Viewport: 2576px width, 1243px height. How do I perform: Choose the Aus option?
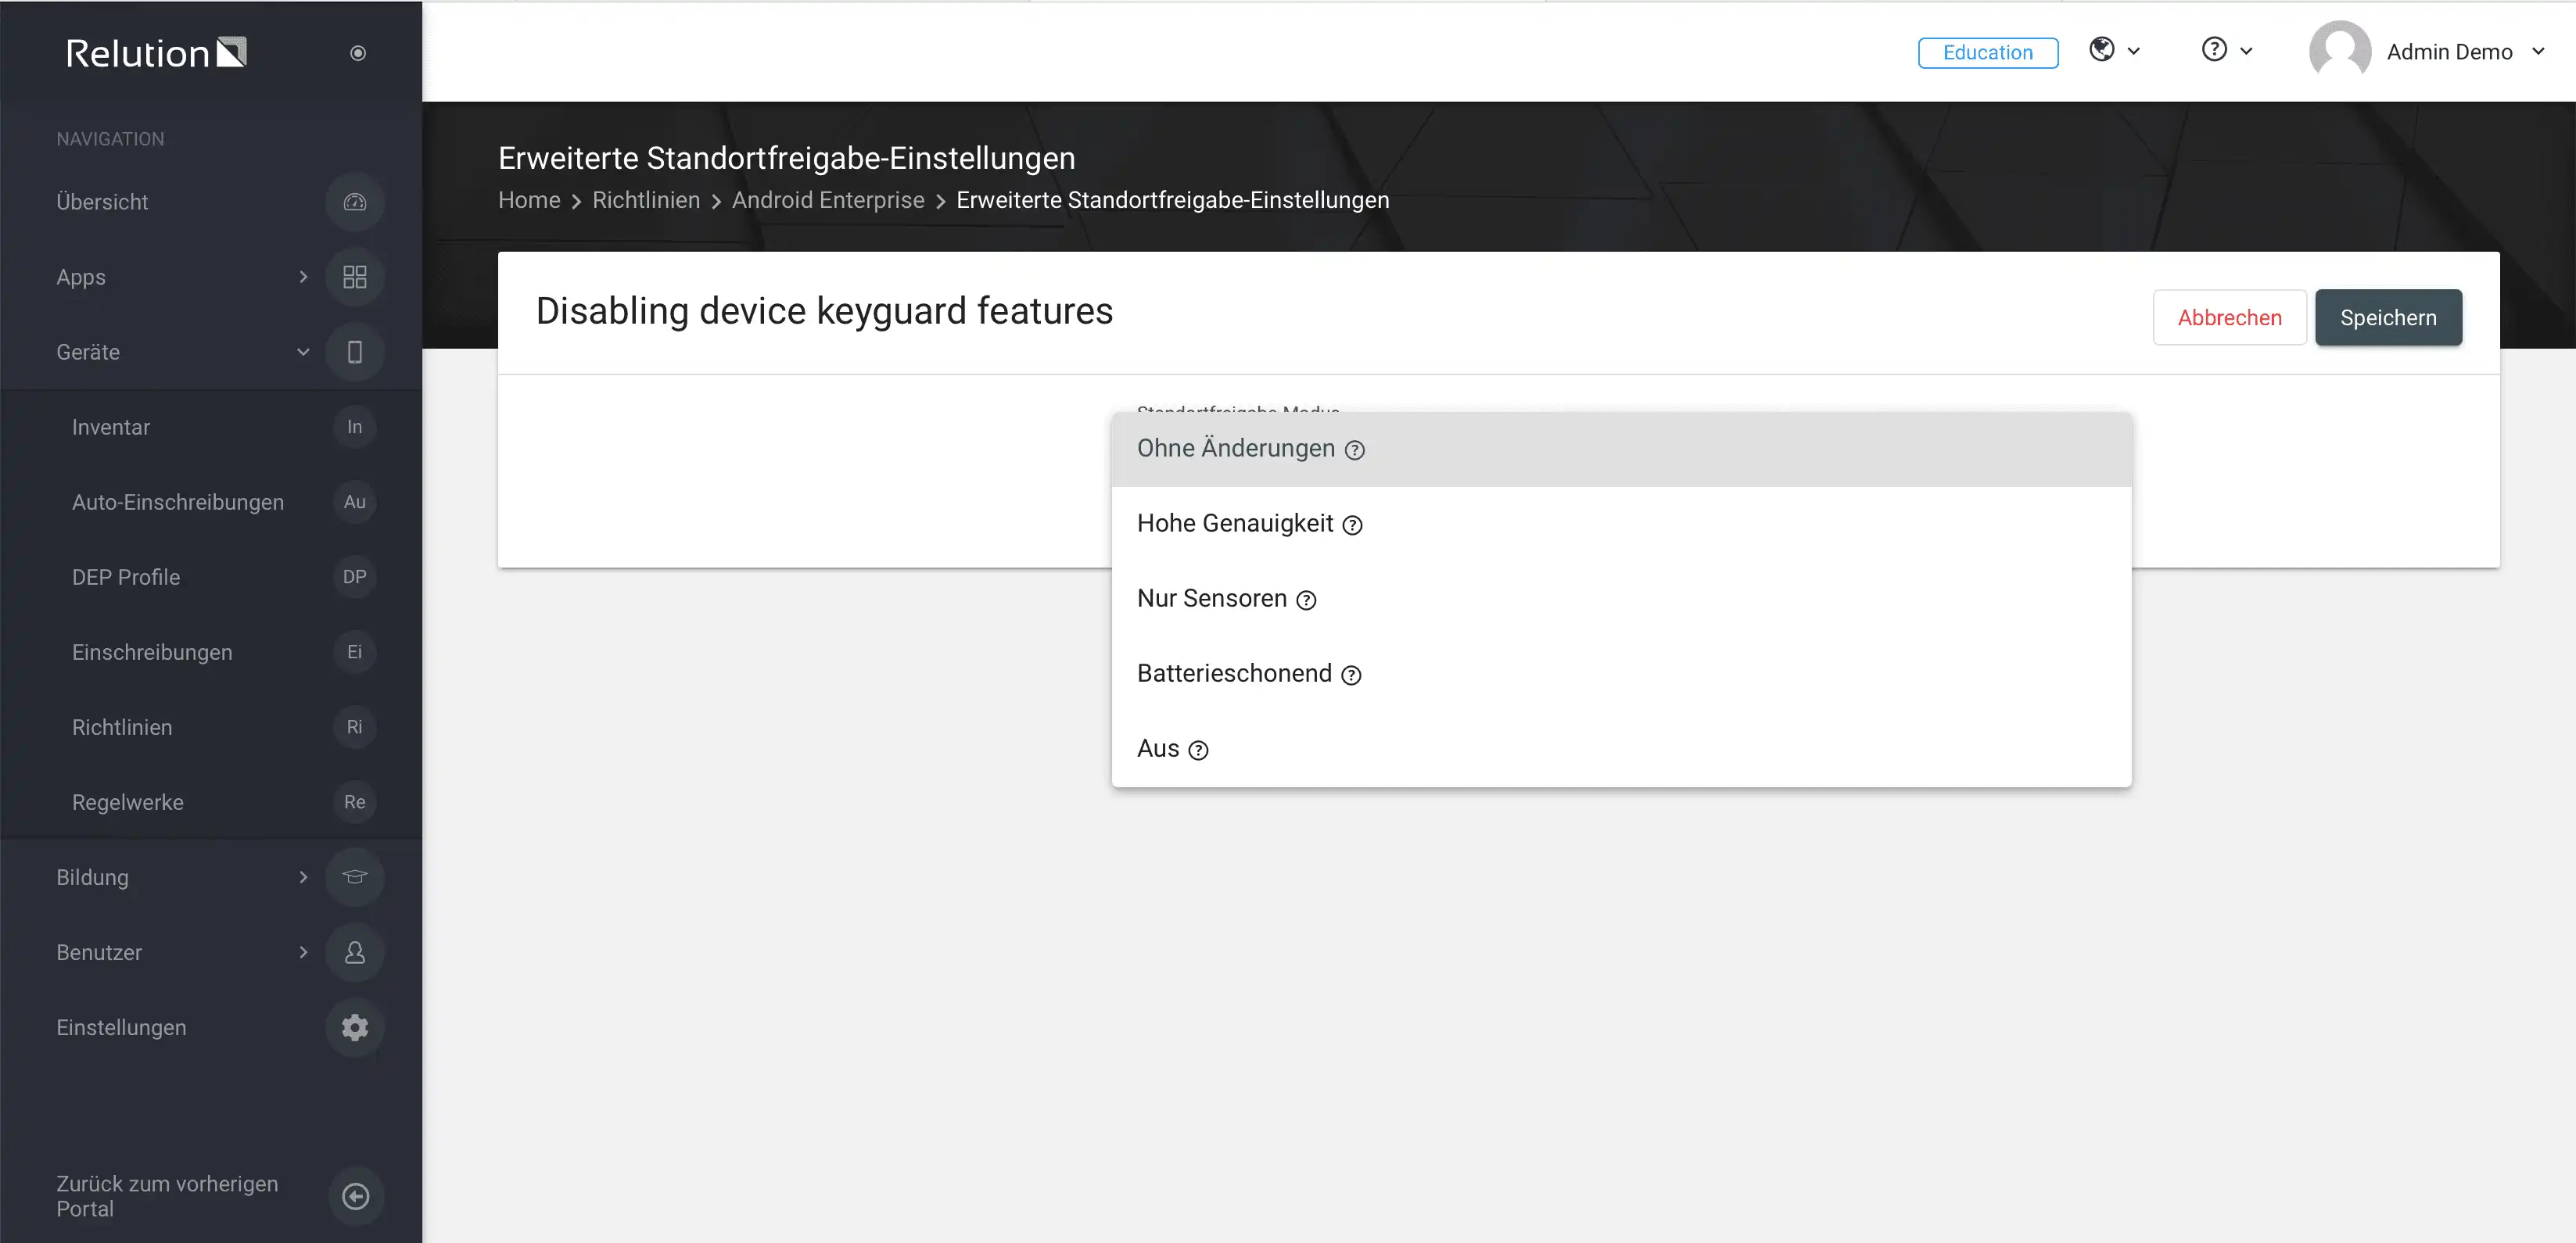[x=1621, y=749]
